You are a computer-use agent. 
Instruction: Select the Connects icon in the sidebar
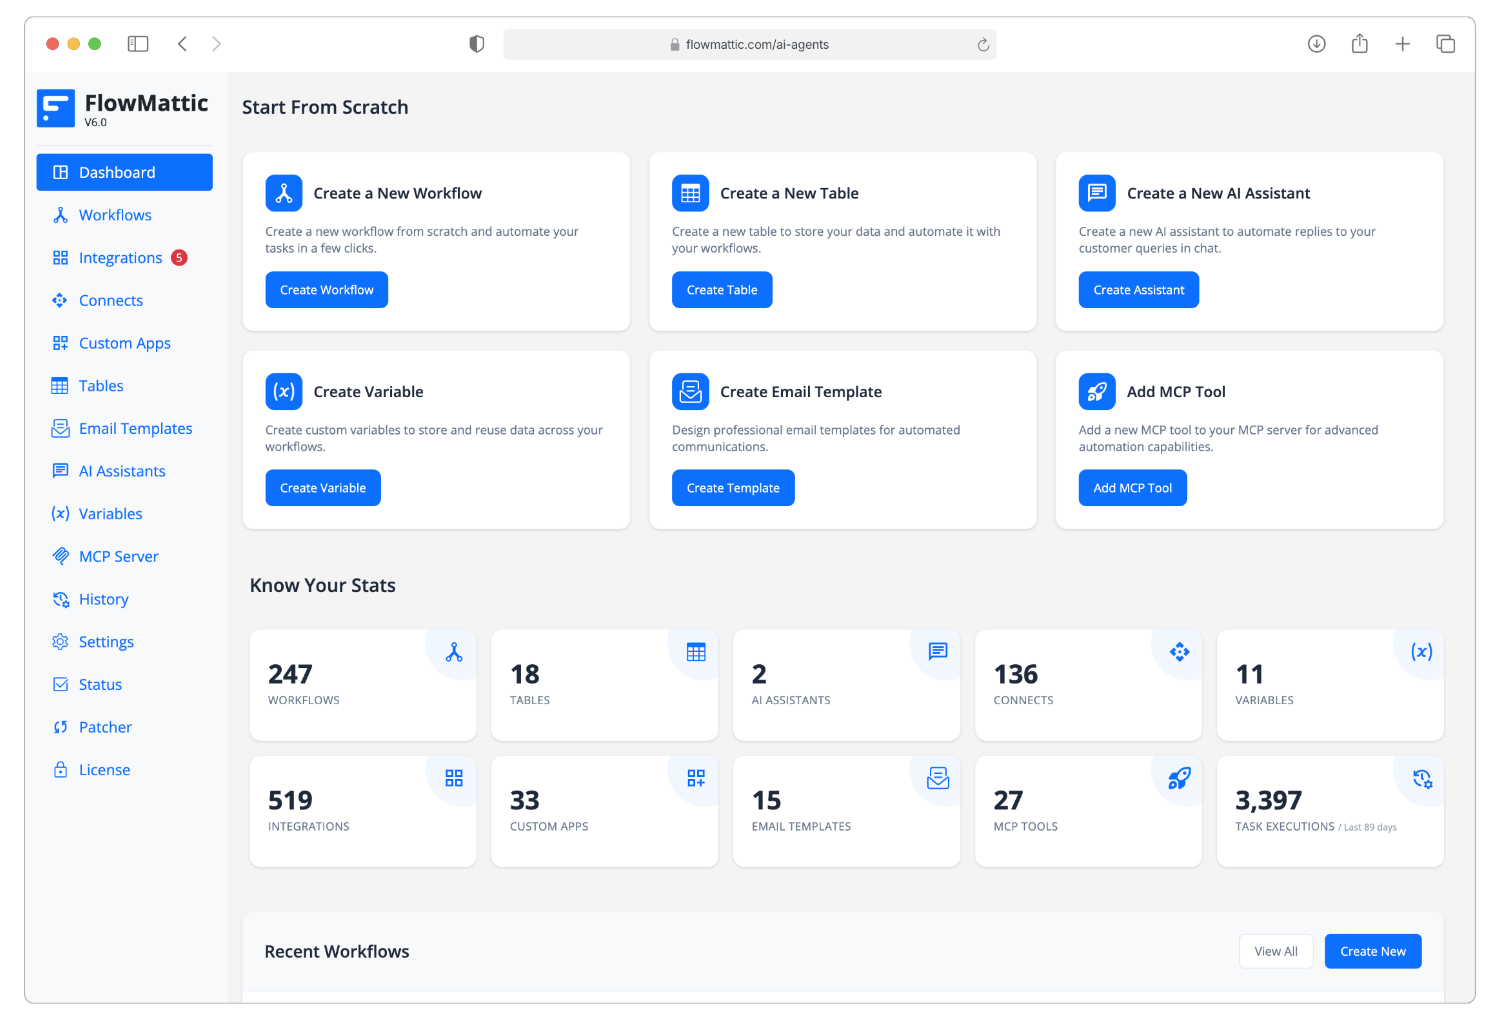coord(61,300)
